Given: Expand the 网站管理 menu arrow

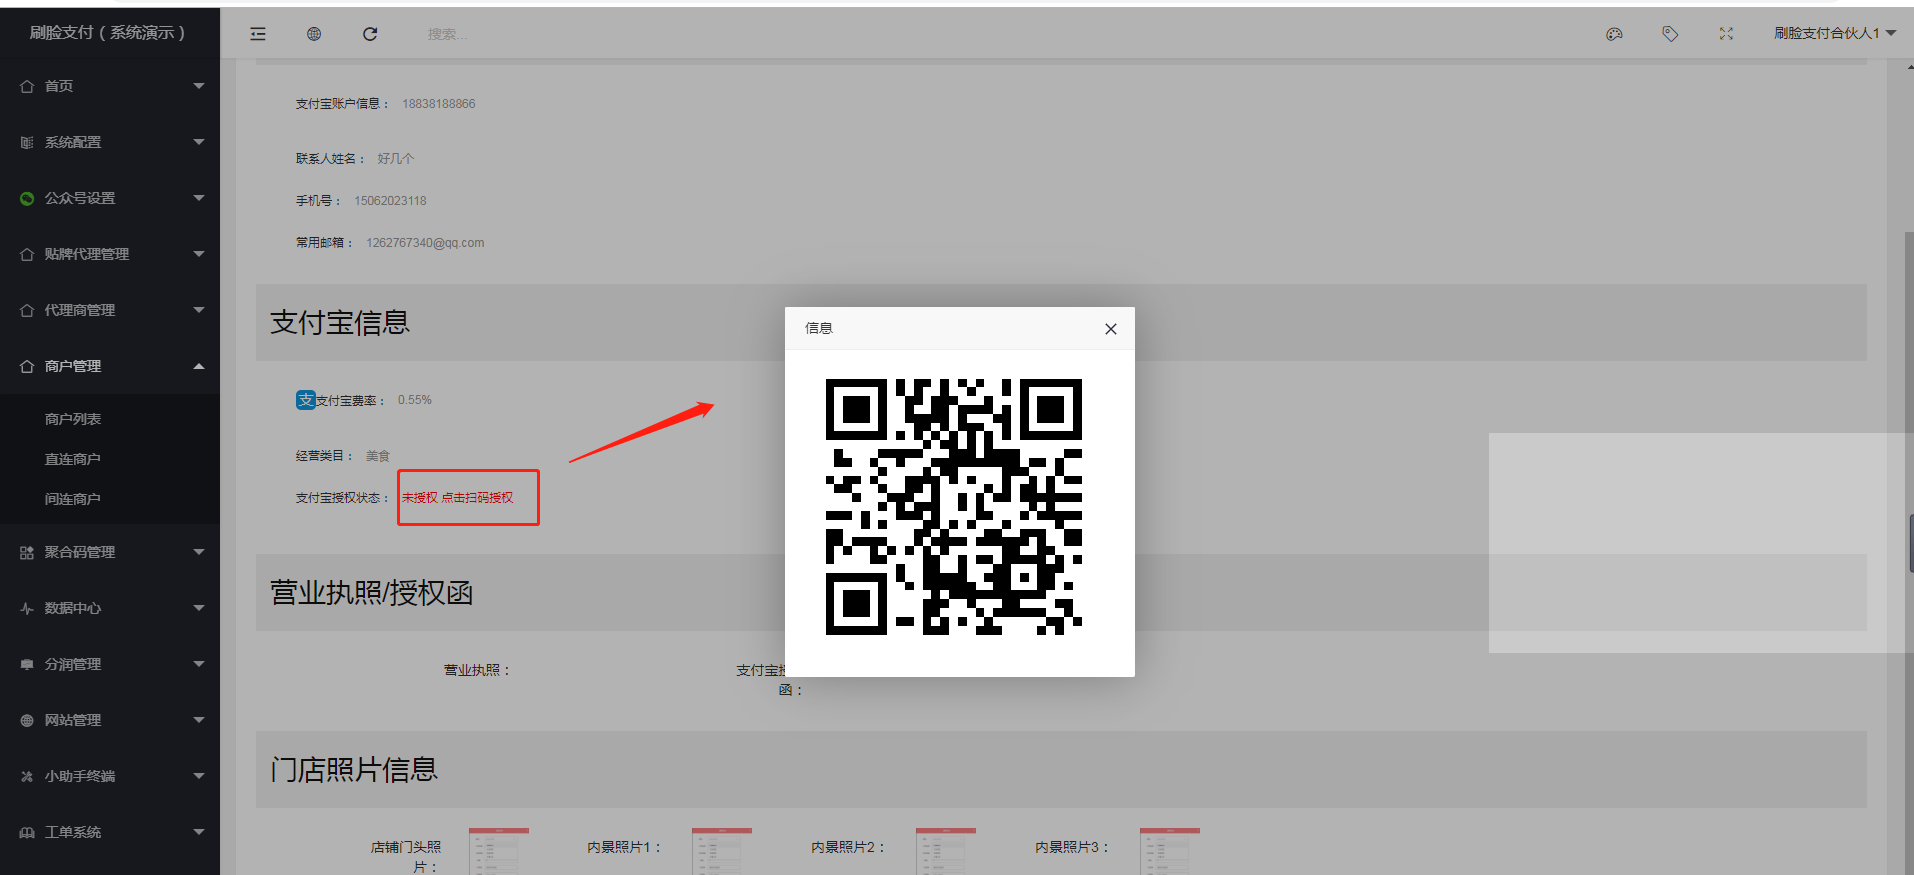Looking at the screenshot, I should (x=199, y=720).
